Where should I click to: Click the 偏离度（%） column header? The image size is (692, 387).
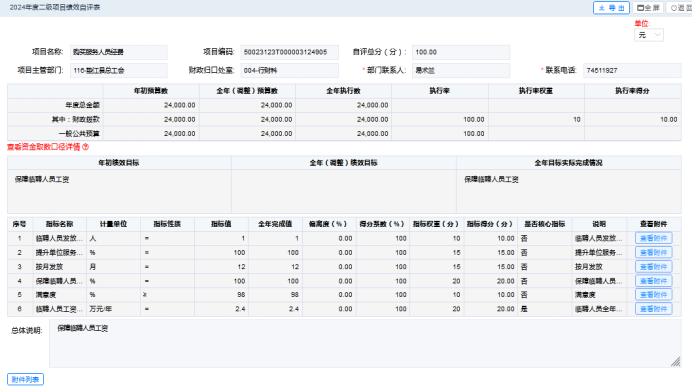[329, 224]
